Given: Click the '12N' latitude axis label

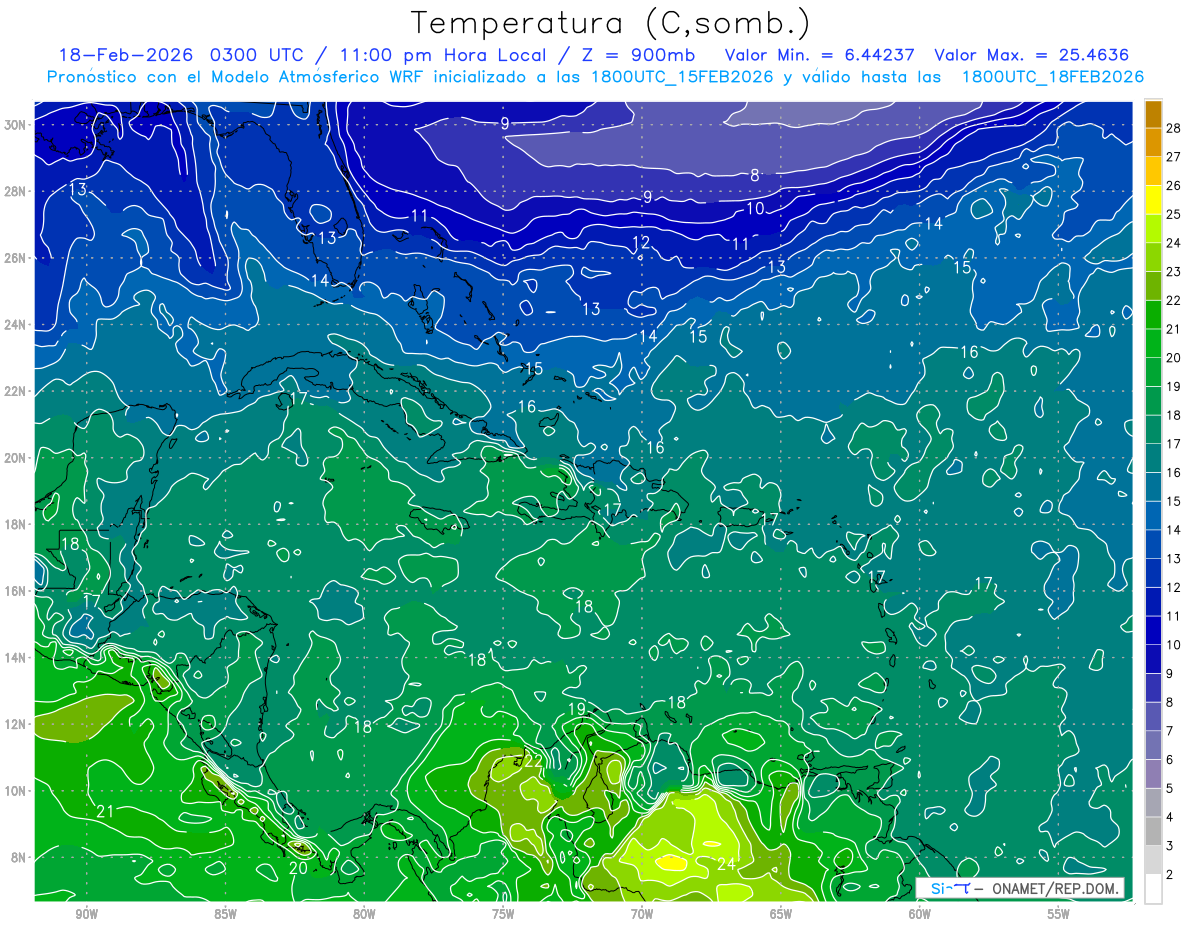Looking at the screenshot, I should (x=17, y=724).
